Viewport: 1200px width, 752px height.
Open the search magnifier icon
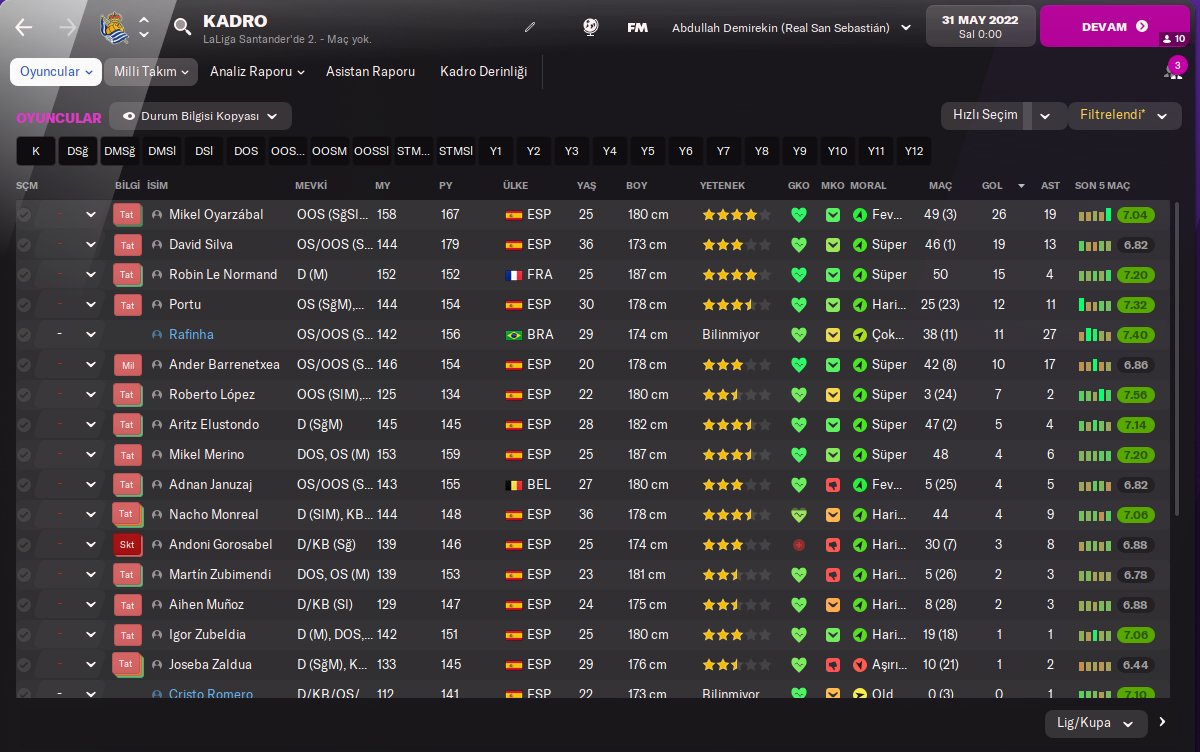pyautogui.click(x=182, y=27)
